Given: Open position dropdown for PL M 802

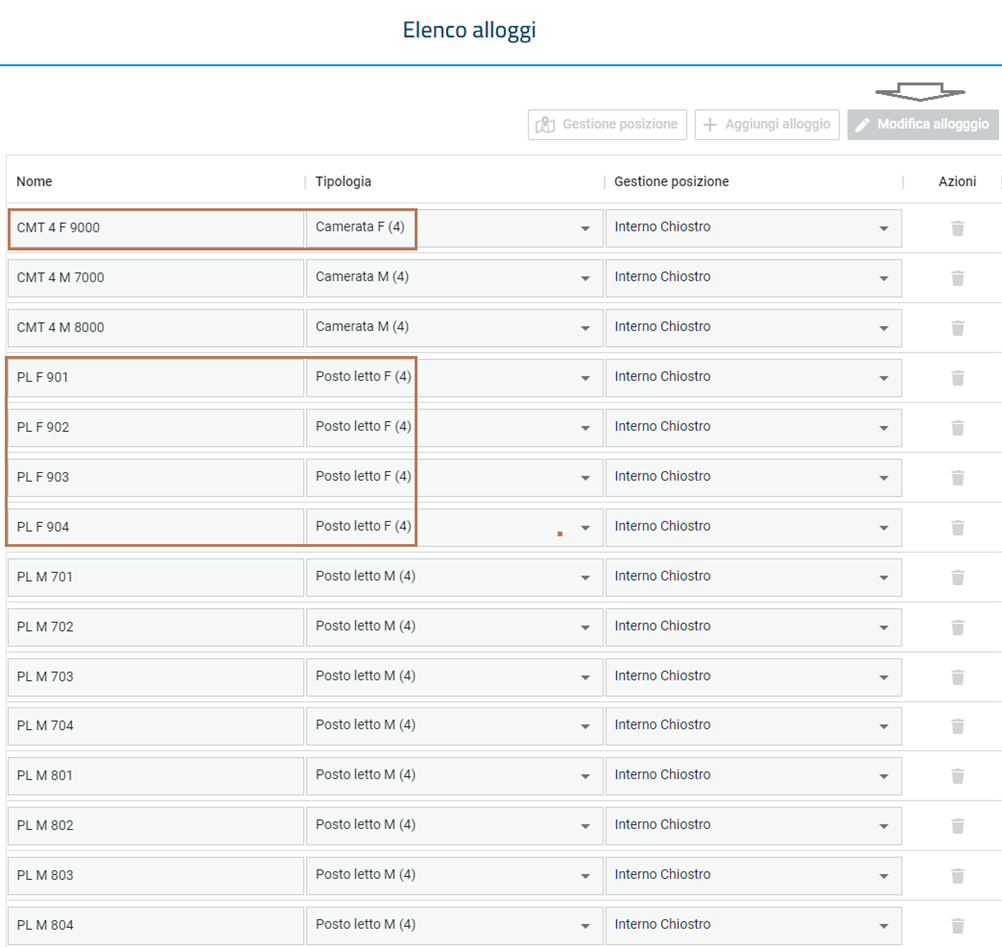Looking at the screenshot, I should coord(753,826).
